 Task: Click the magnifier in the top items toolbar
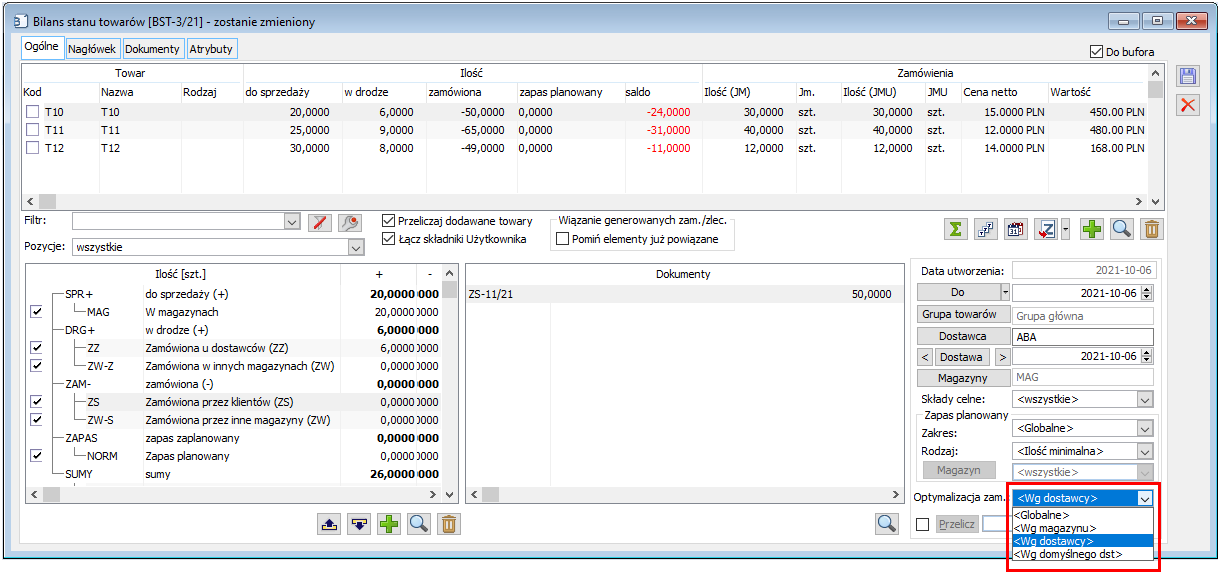[x=1122, y=229]
